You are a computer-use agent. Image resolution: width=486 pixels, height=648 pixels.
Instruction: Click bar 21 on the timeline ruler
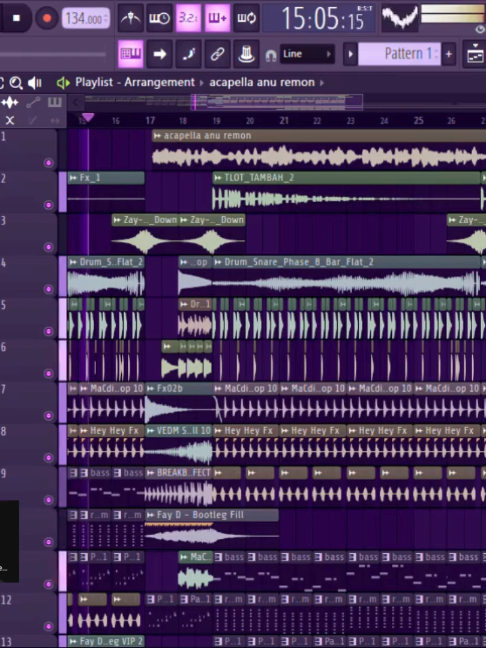[284, 120]
